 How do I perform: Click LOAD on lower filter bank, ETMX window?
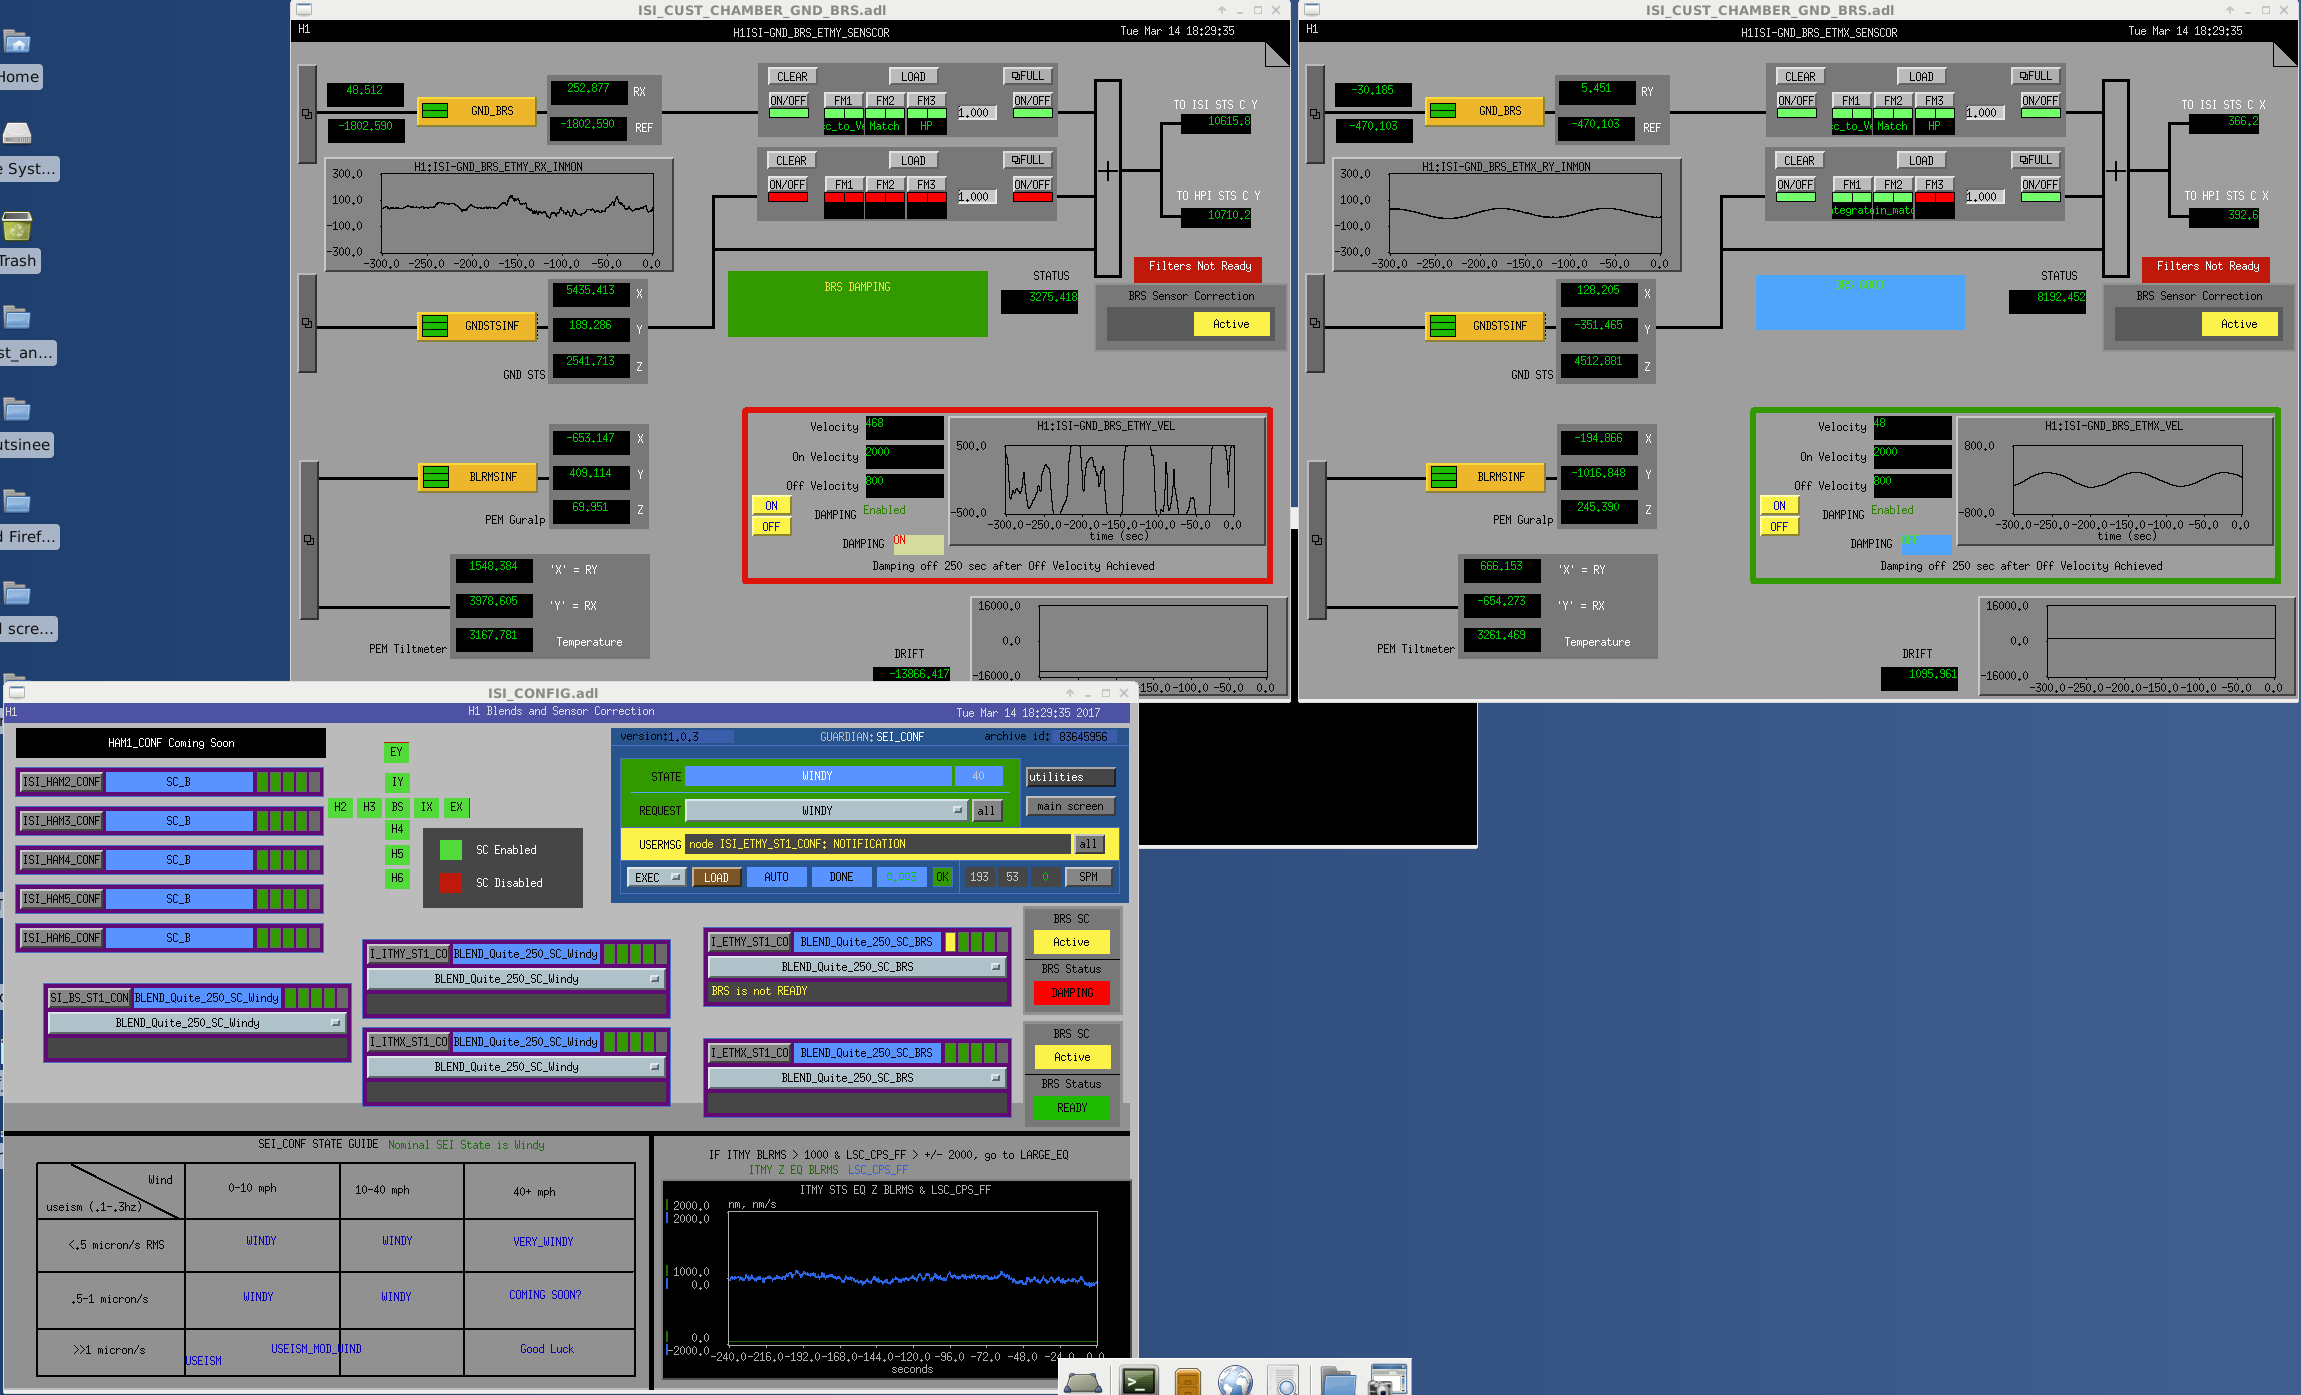tap(1921, 160)
